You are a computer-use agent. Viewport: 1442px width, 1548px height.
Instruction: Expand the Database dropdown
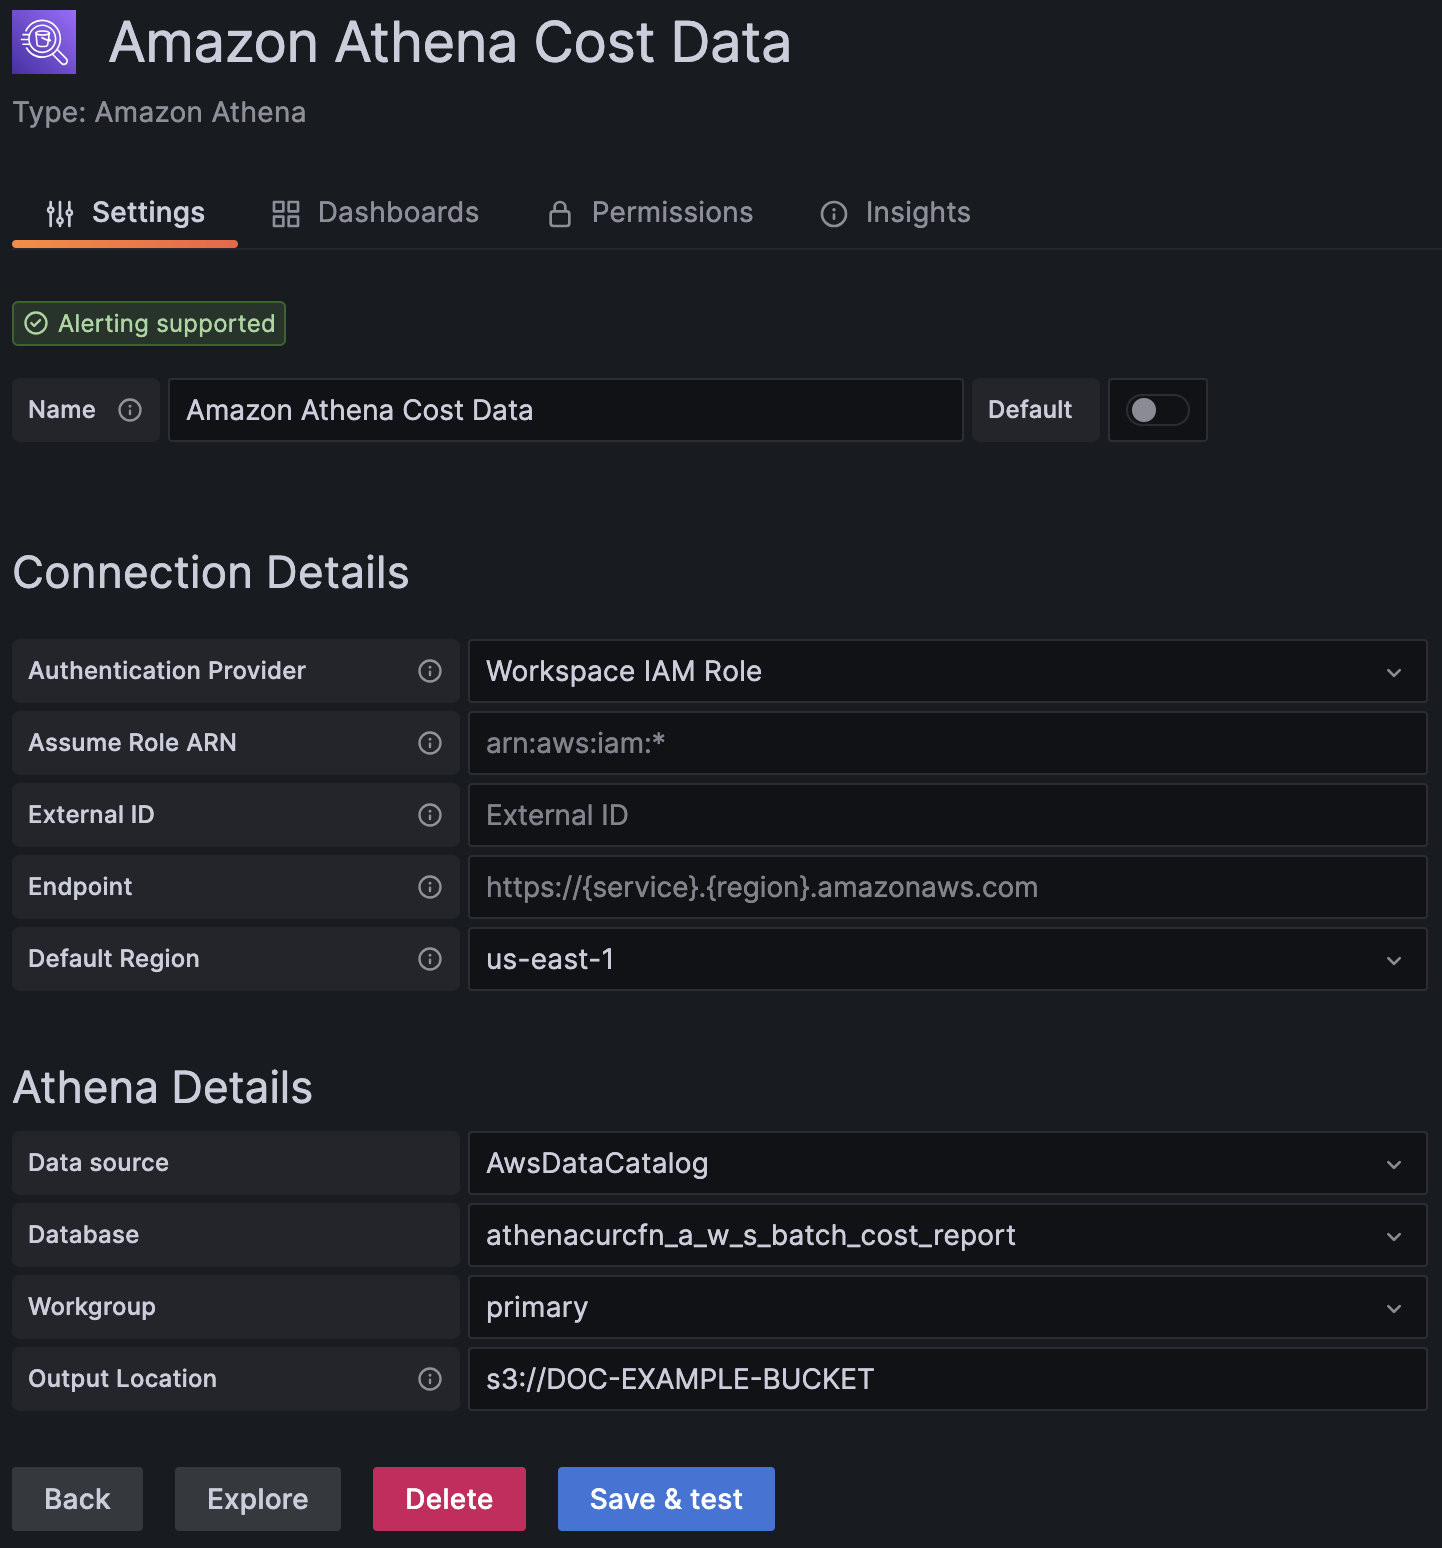pyautogui.click(x=948, y=1235)
